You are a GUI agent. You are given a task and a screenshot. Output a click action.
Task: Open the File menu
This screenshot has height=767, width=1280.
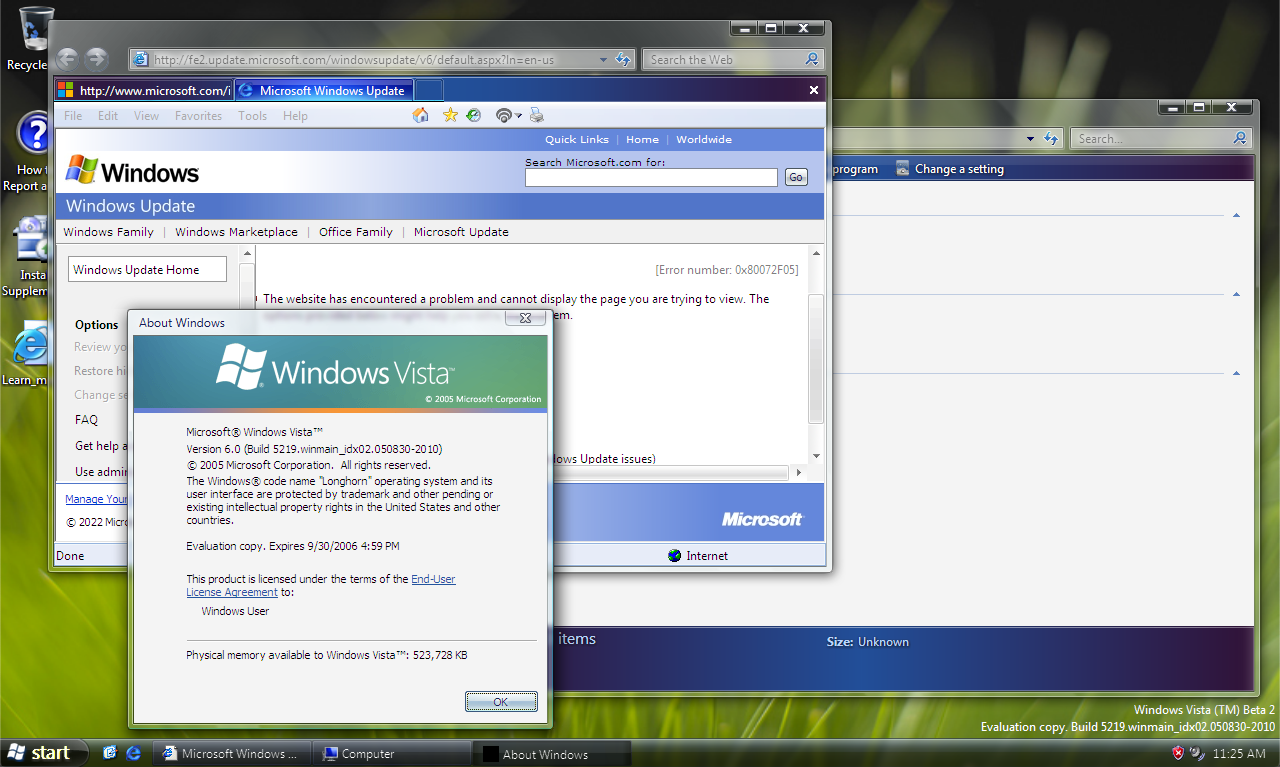click(x=73, y=116)
